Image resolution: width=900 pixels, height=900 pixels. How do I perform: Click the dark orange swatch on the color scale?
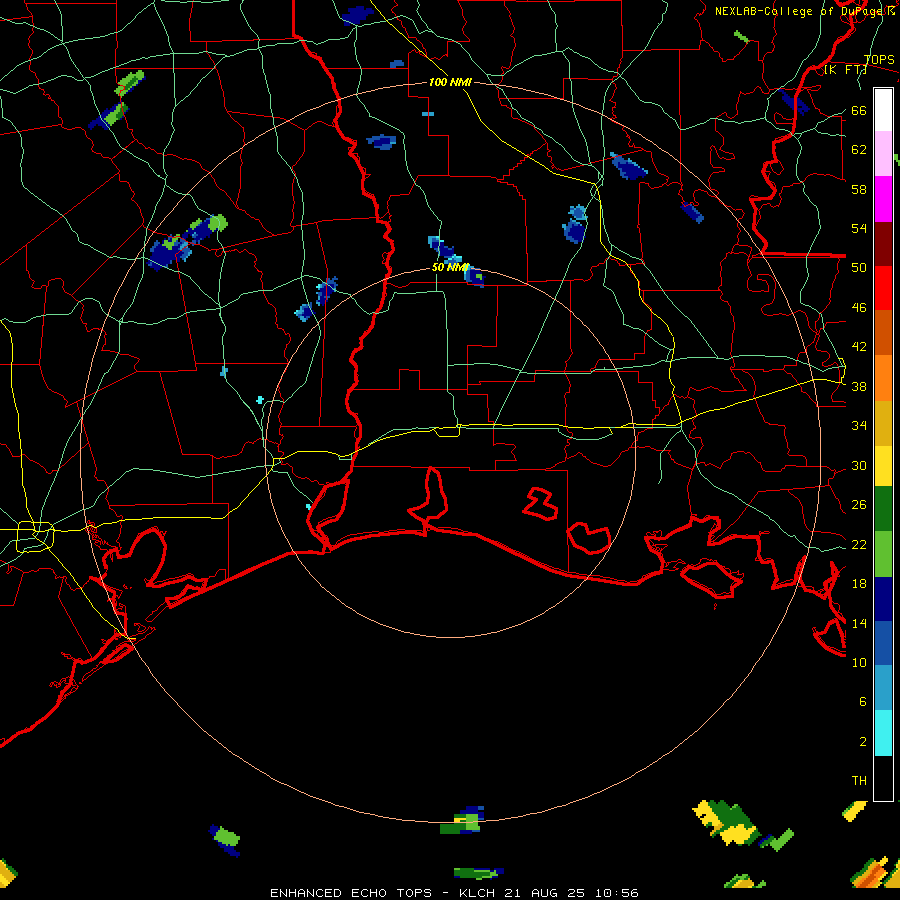[x=883, y=333]
